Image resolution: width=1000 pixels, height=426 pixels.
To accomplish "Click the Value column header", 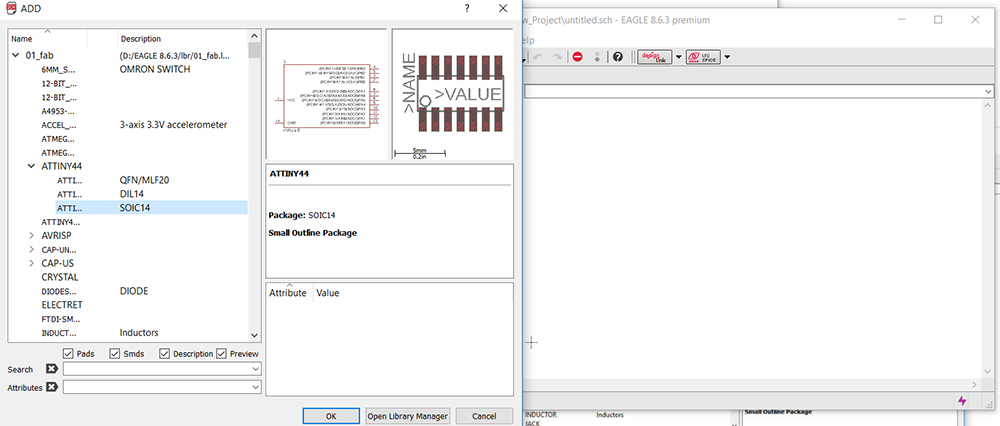I will click(328, 293).
